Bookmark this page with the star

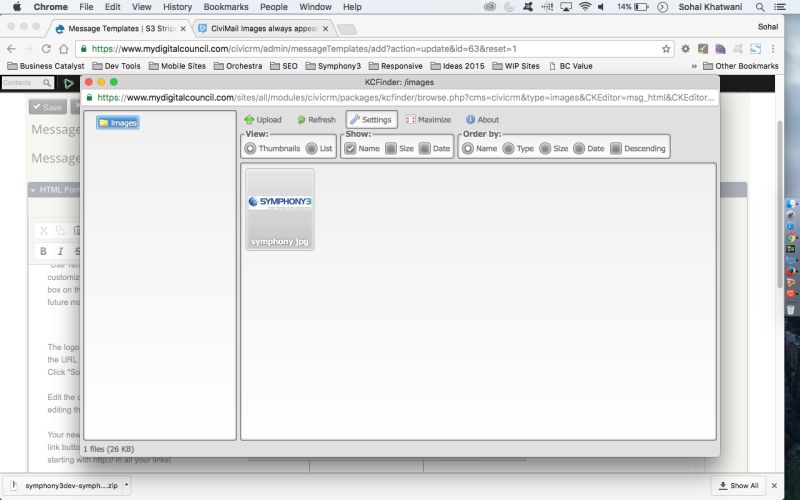click(x=666, y=49)
